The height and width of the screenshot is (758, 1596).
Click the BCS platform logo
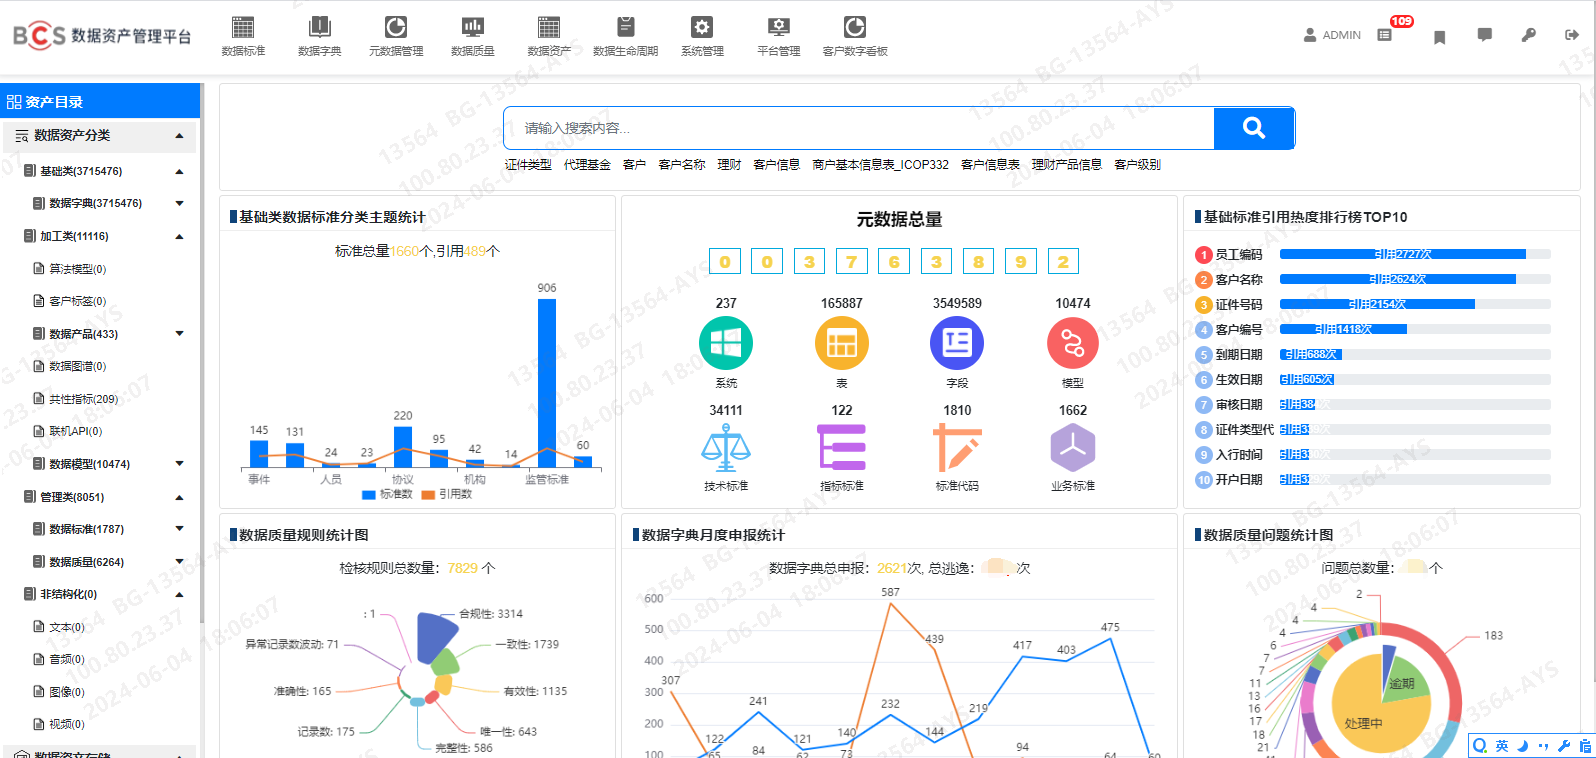click(102, 36)
